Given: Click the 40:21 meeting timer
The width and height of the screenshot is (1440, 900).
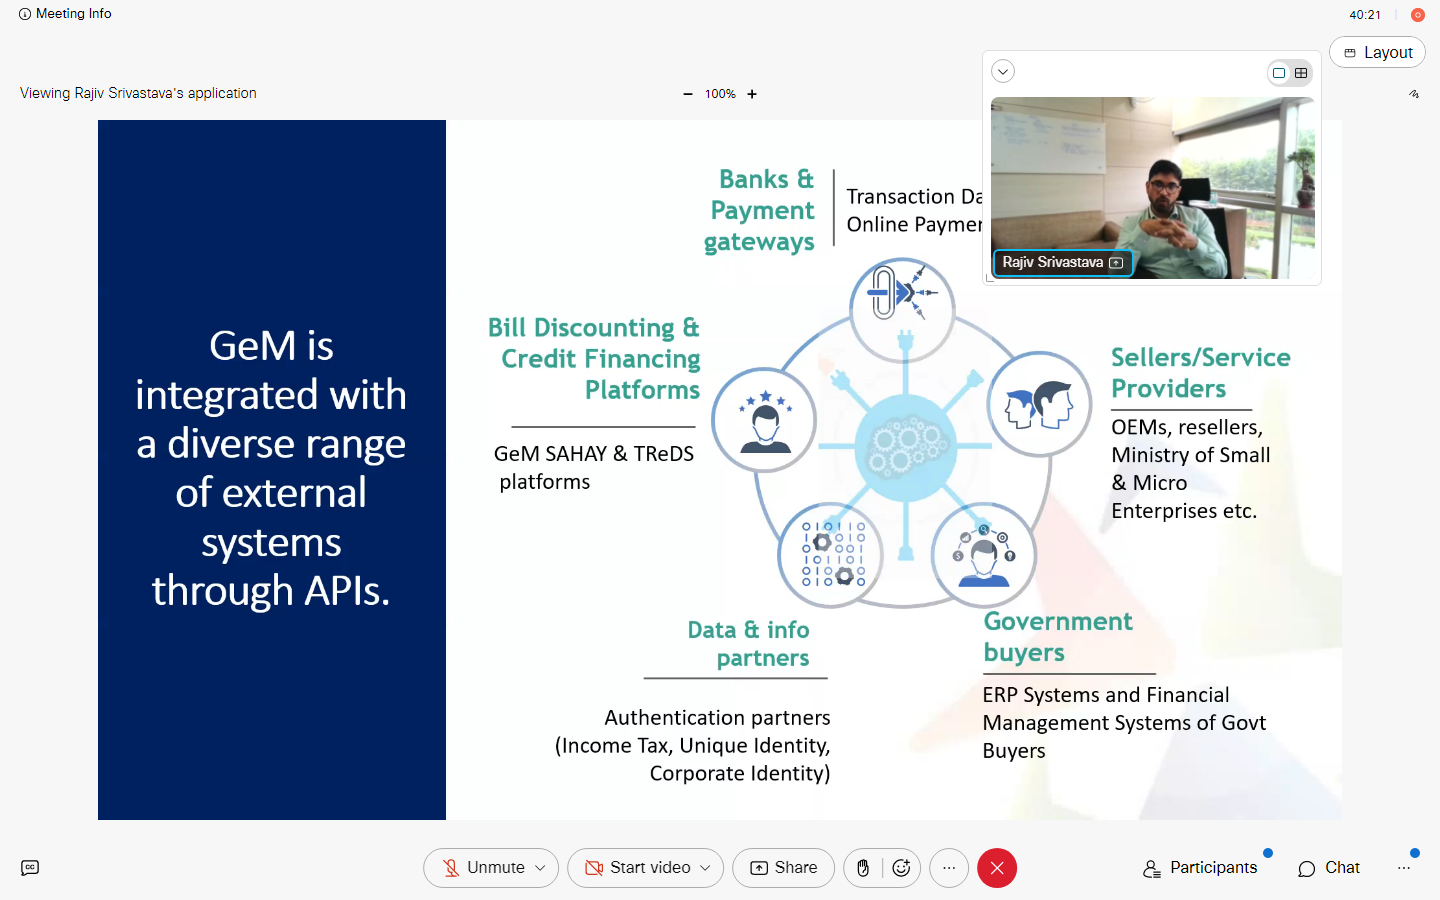Looking at the screenshot, I should click(1365, 15).
